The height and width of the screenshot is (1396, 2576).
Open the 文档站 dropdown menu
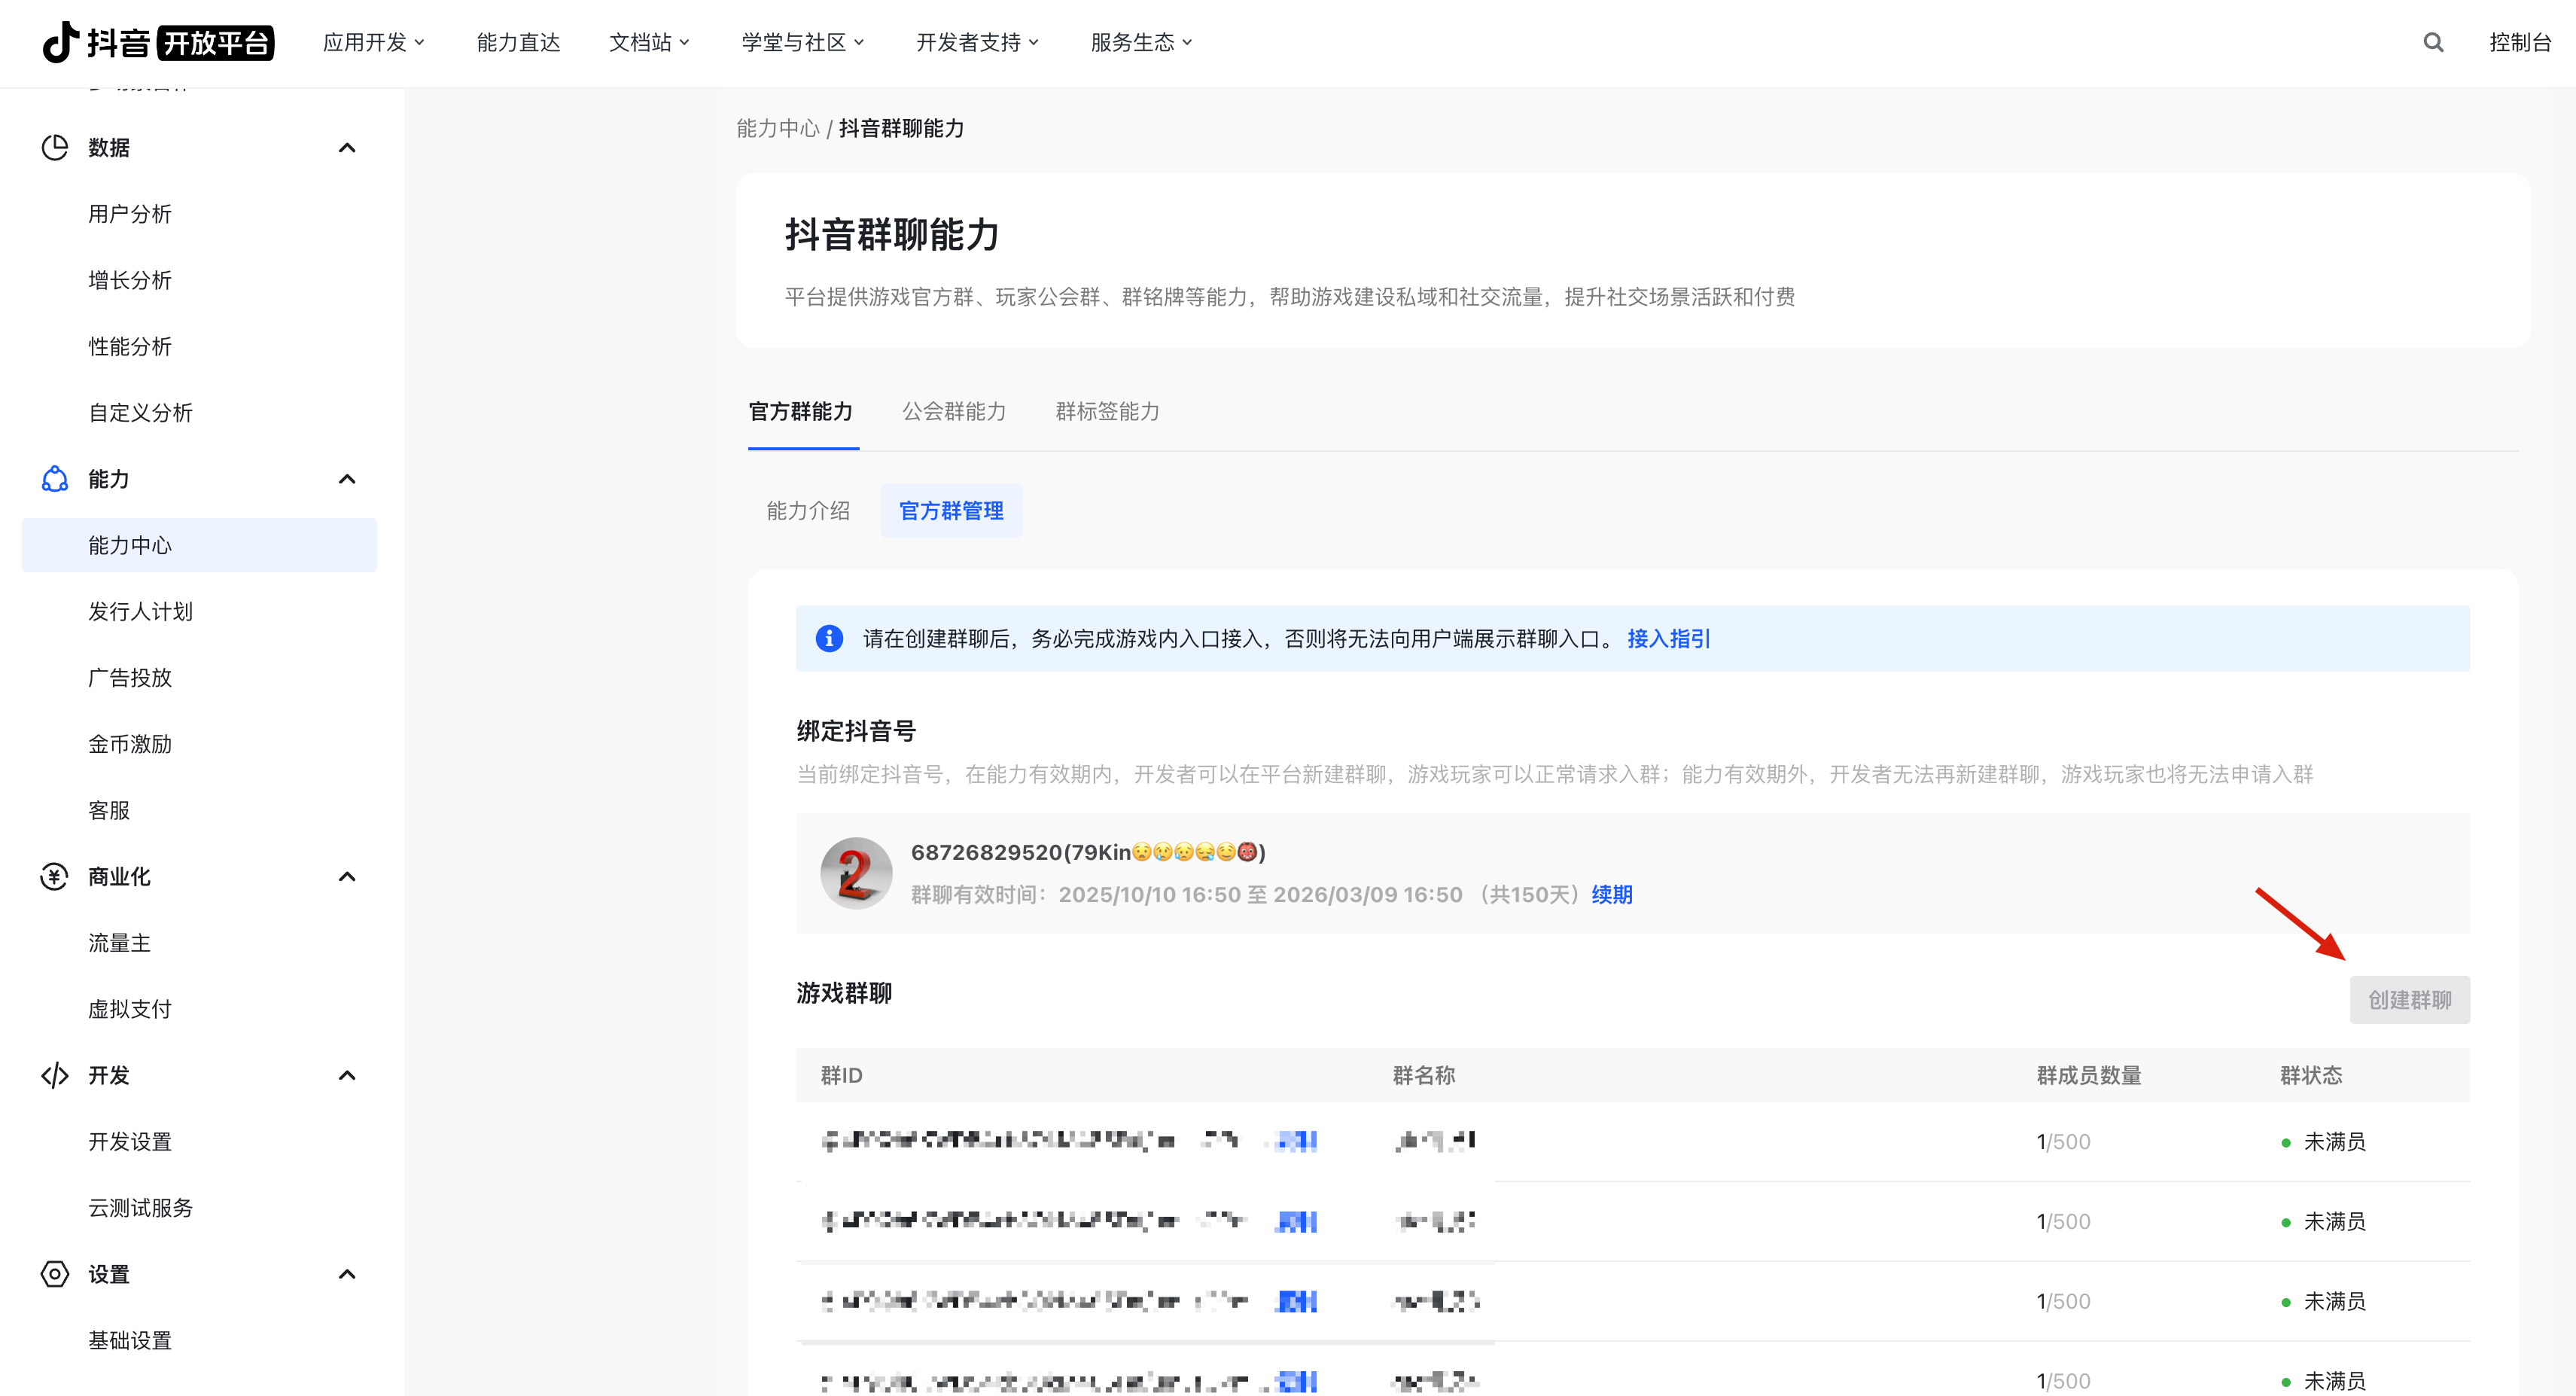click(x=649, y=42)
